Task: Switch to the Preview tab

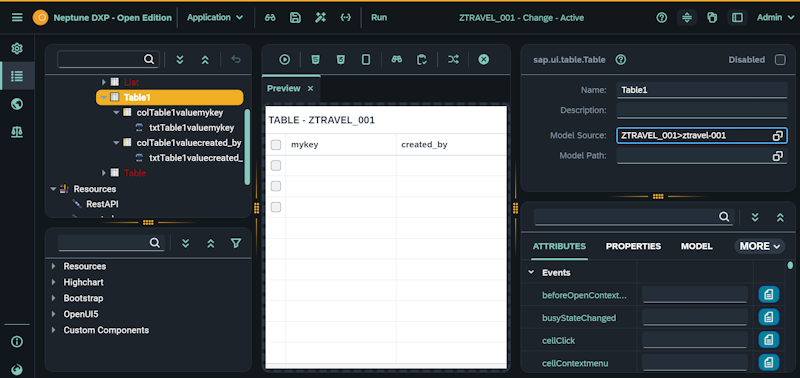Action: [284, 88]
